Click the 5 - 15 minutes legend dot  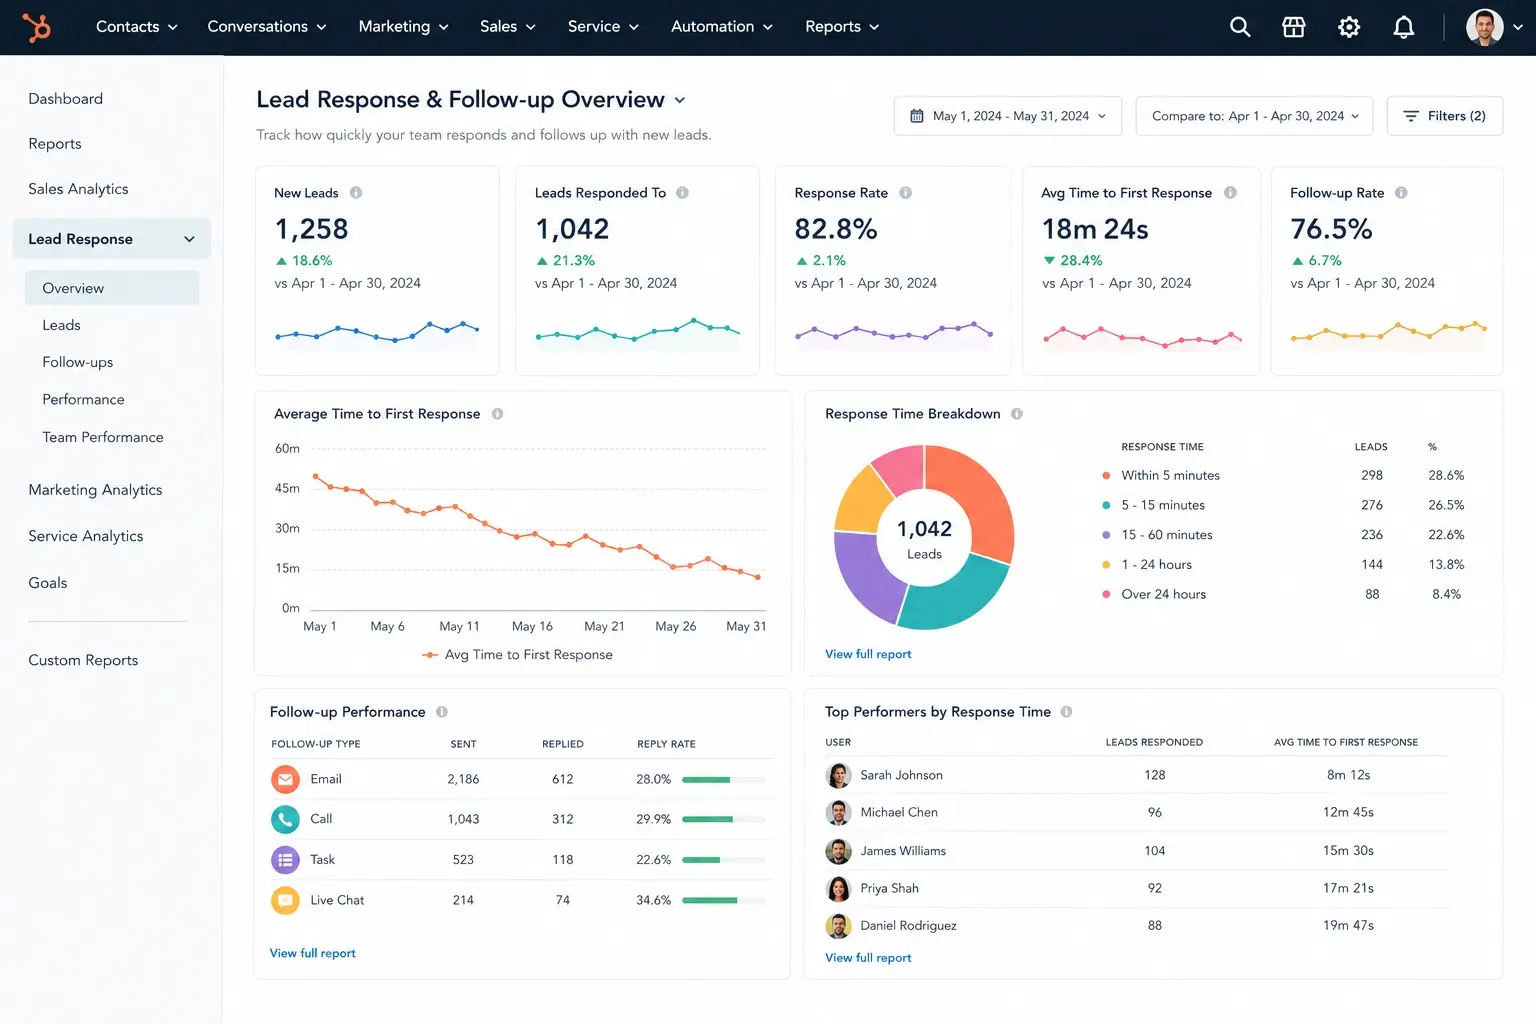tap(1106, 506)
